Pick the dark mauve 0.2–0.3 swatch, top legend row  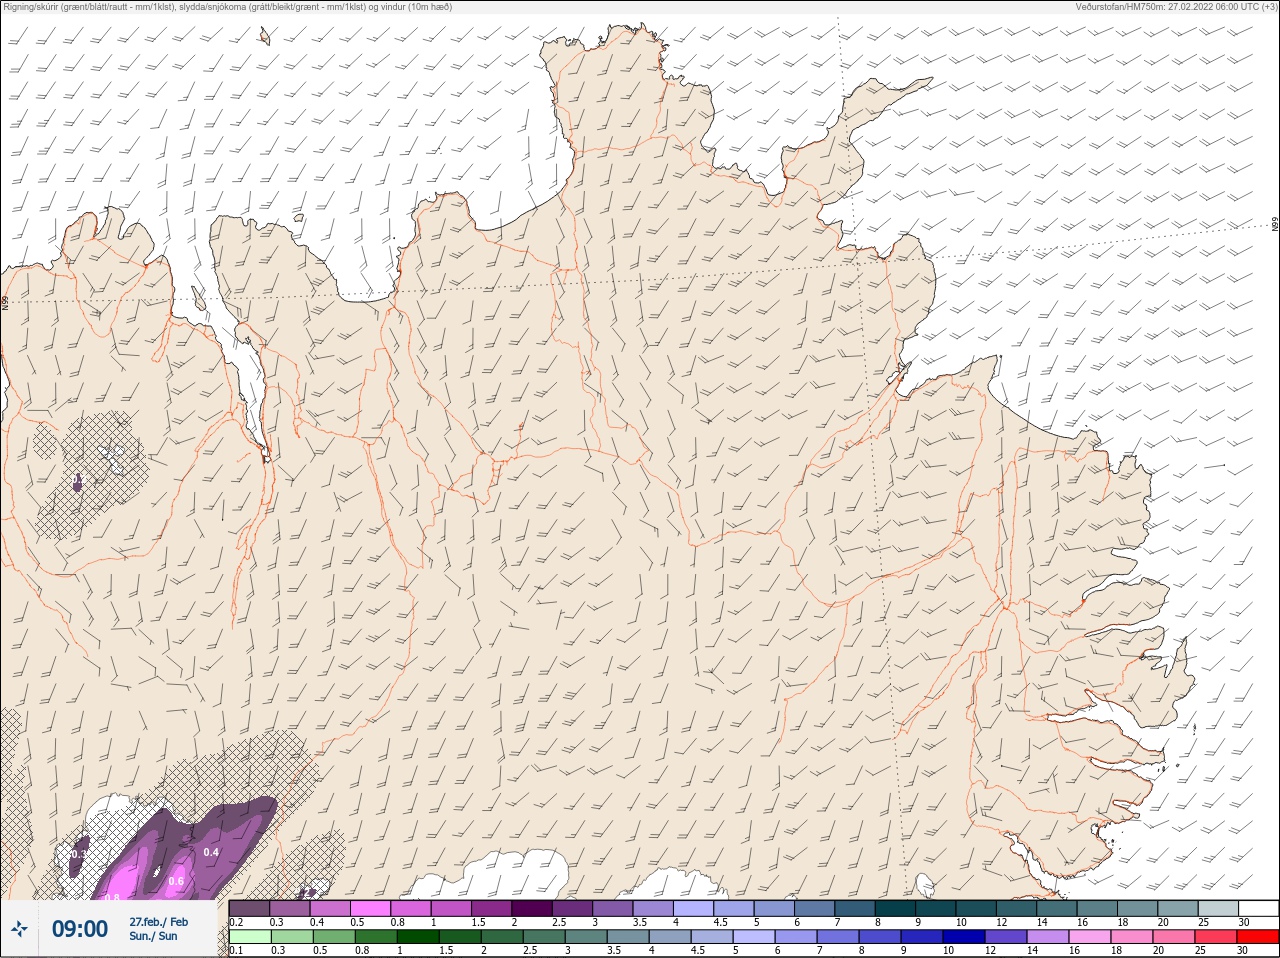coord(249,908)
